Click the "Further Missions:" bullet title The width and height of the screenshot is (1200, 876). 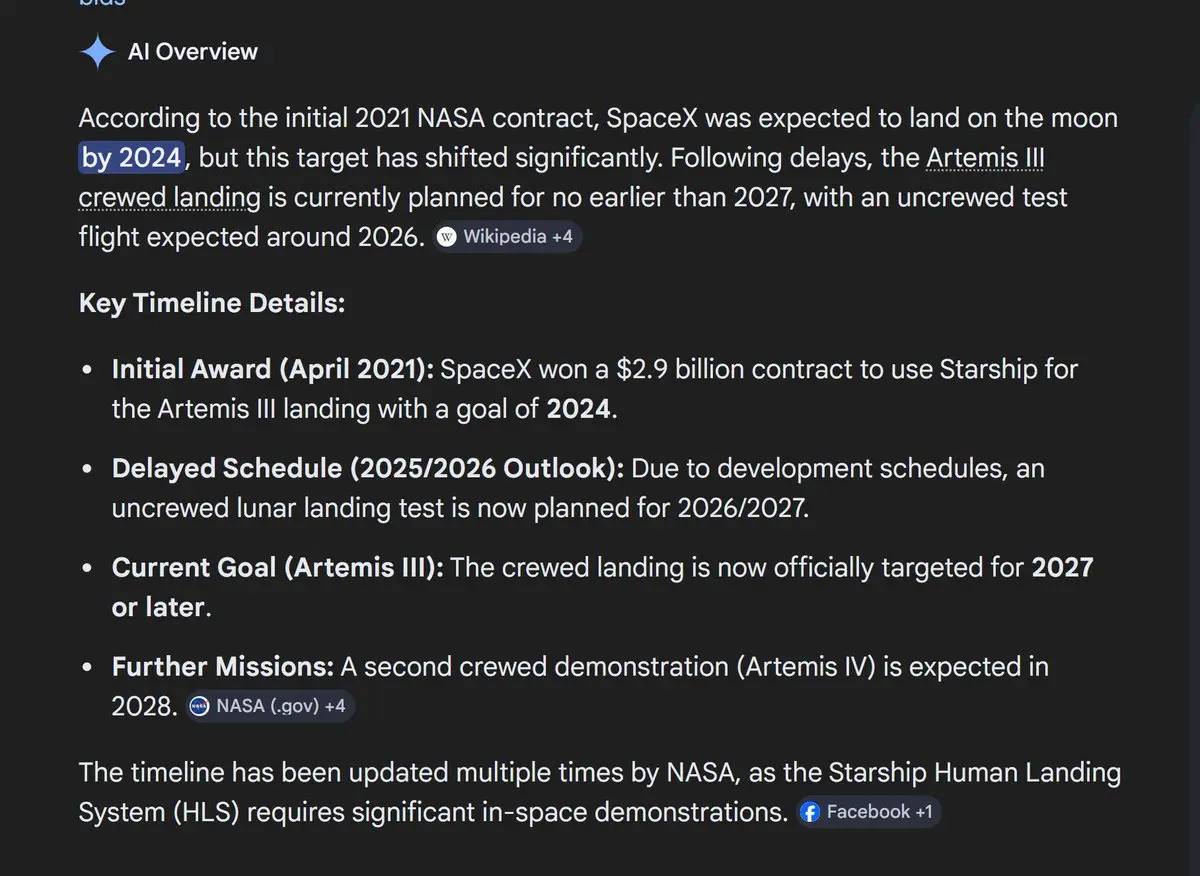point(222,667)
